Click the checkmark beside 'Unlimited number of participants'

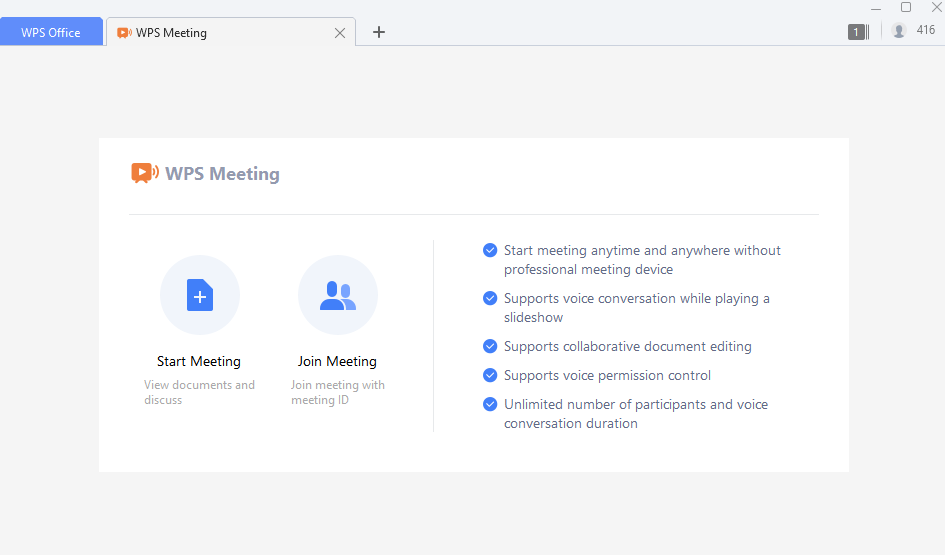click(x=490, y=404)
